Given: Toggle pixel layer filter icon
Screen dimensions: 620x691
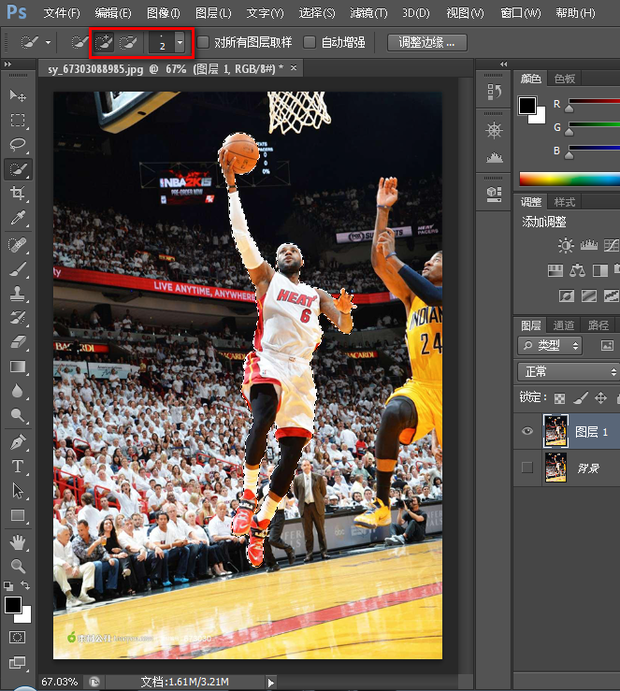Looking at the screenshot, I should pyautogui.click(x=607, y=346).
